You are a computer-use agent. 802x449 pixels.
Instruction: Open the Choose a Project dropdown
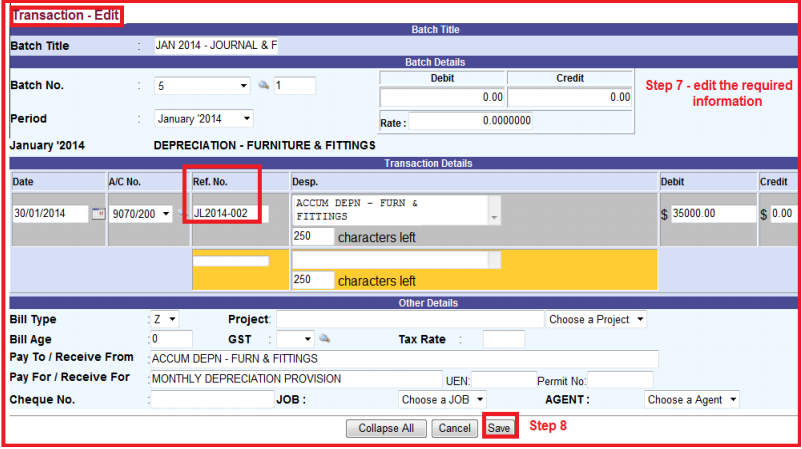(596, 319)
